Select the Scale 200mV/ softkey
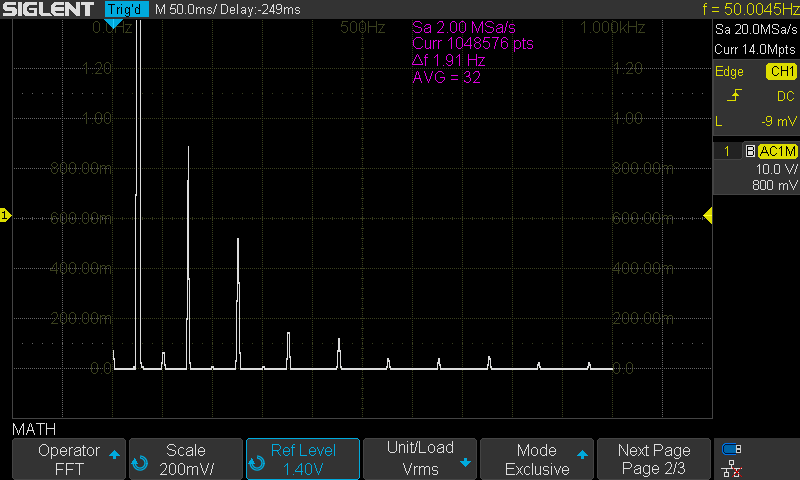This screenshot has height=480, width=800. 186,459
